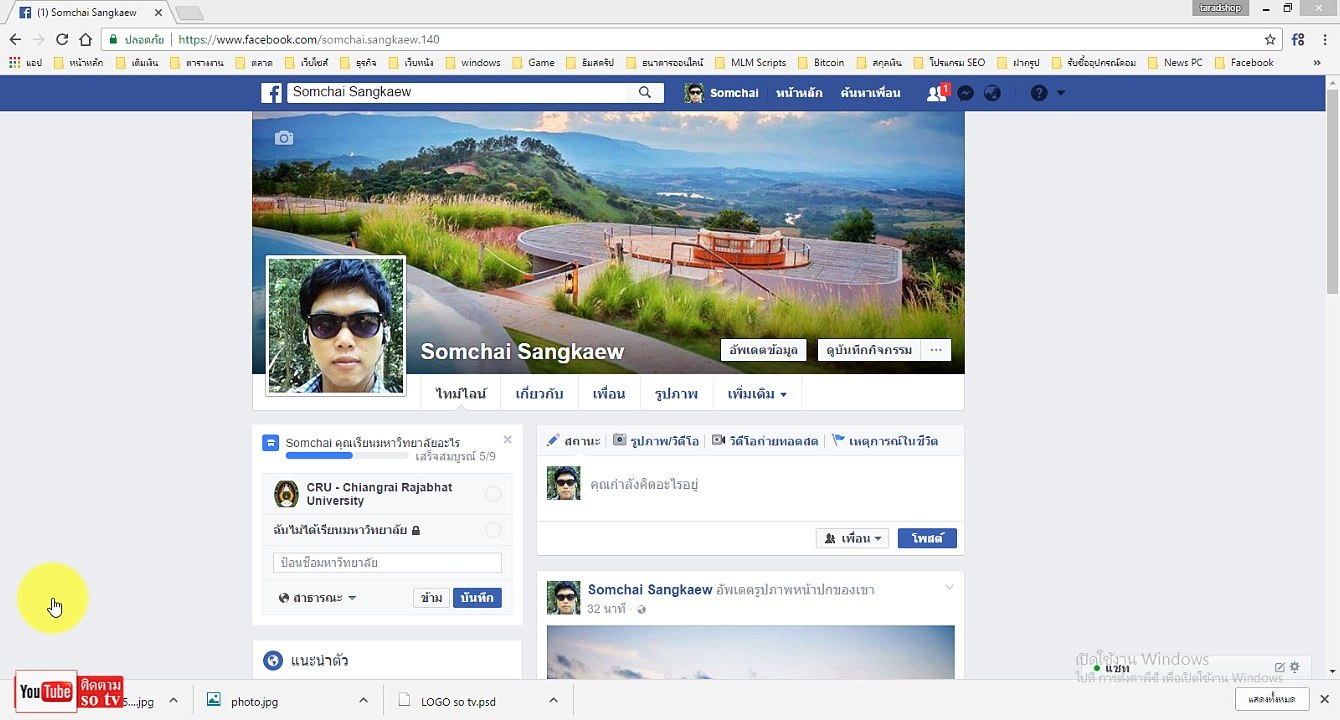
Task: Click the f8 extension icon
Action: pyautogui.click(x=1298, y=40)
